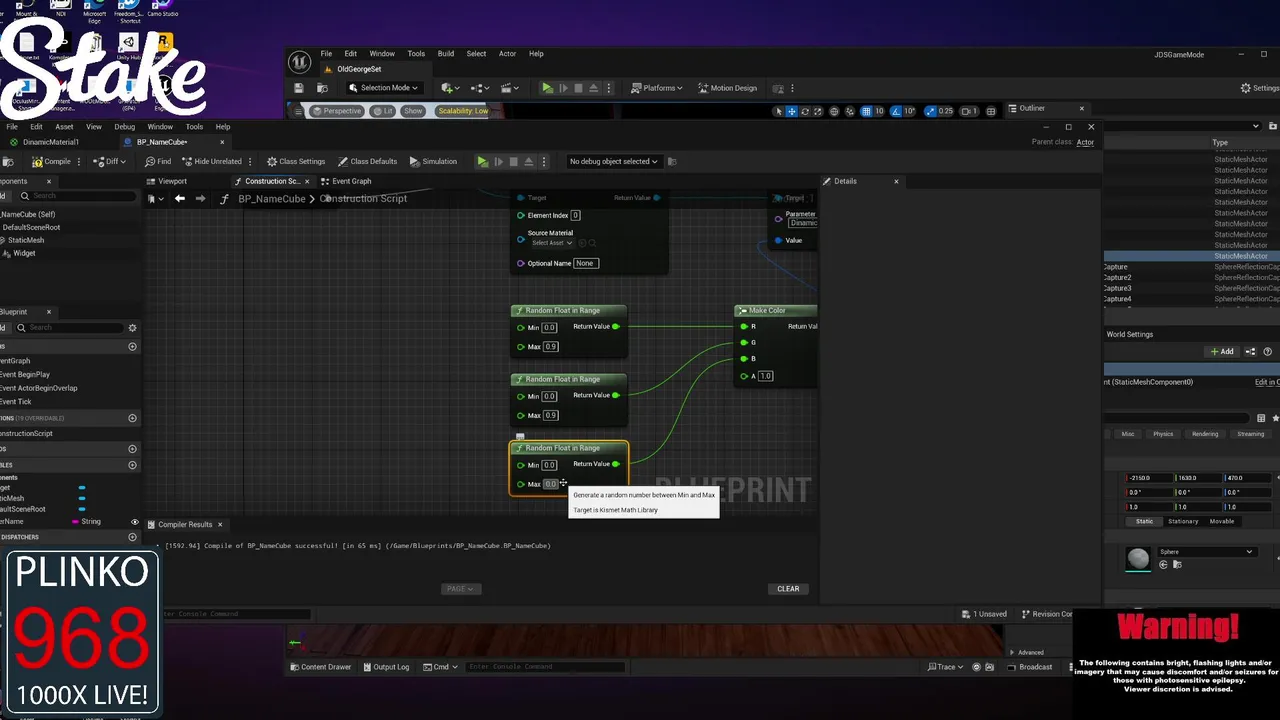Image resolution: width=1280 pixels, height=720 pixels.
Task: Close the Construction Script tab
Action: click(x=308, y=181)
